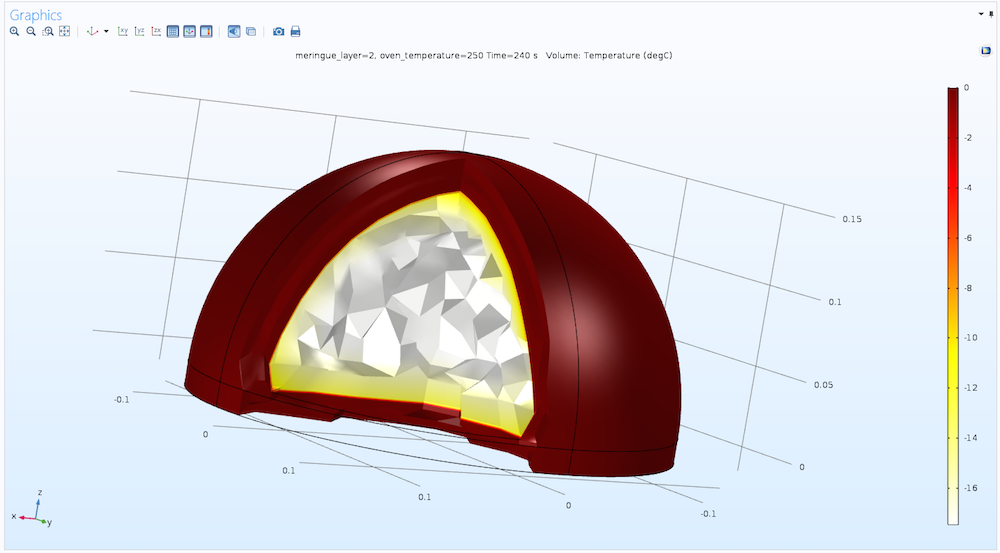The image size is (1000, 553).
Task: Click the Graphics panel title
Action: (x=36, y=15)
